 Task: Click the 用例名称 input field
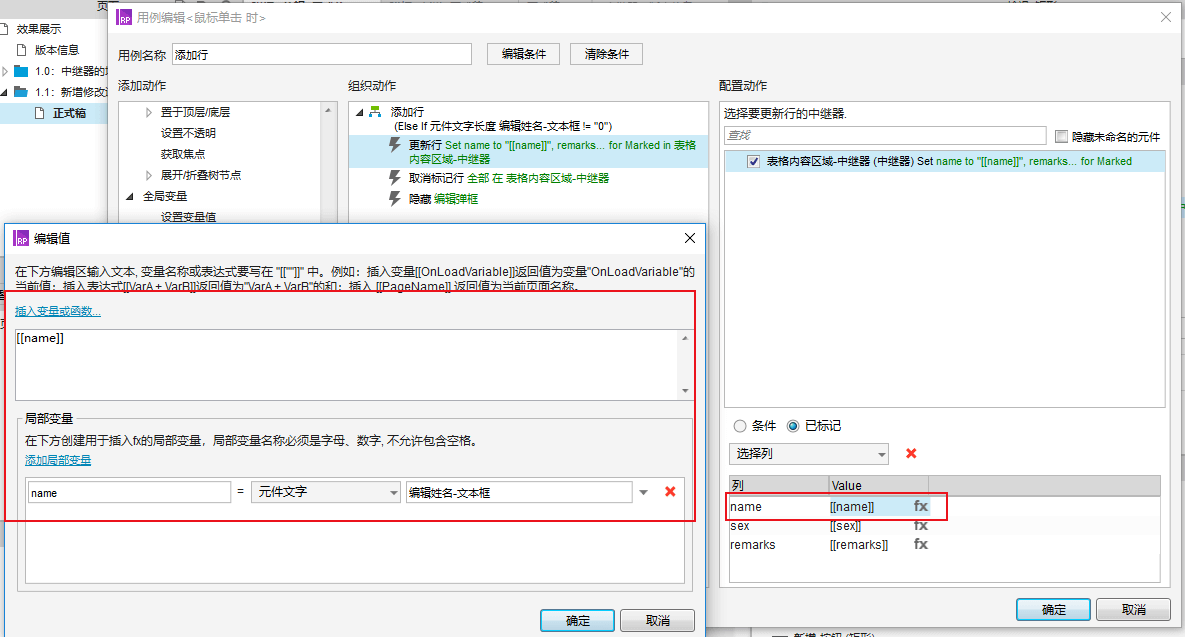(x=322, y=54)
